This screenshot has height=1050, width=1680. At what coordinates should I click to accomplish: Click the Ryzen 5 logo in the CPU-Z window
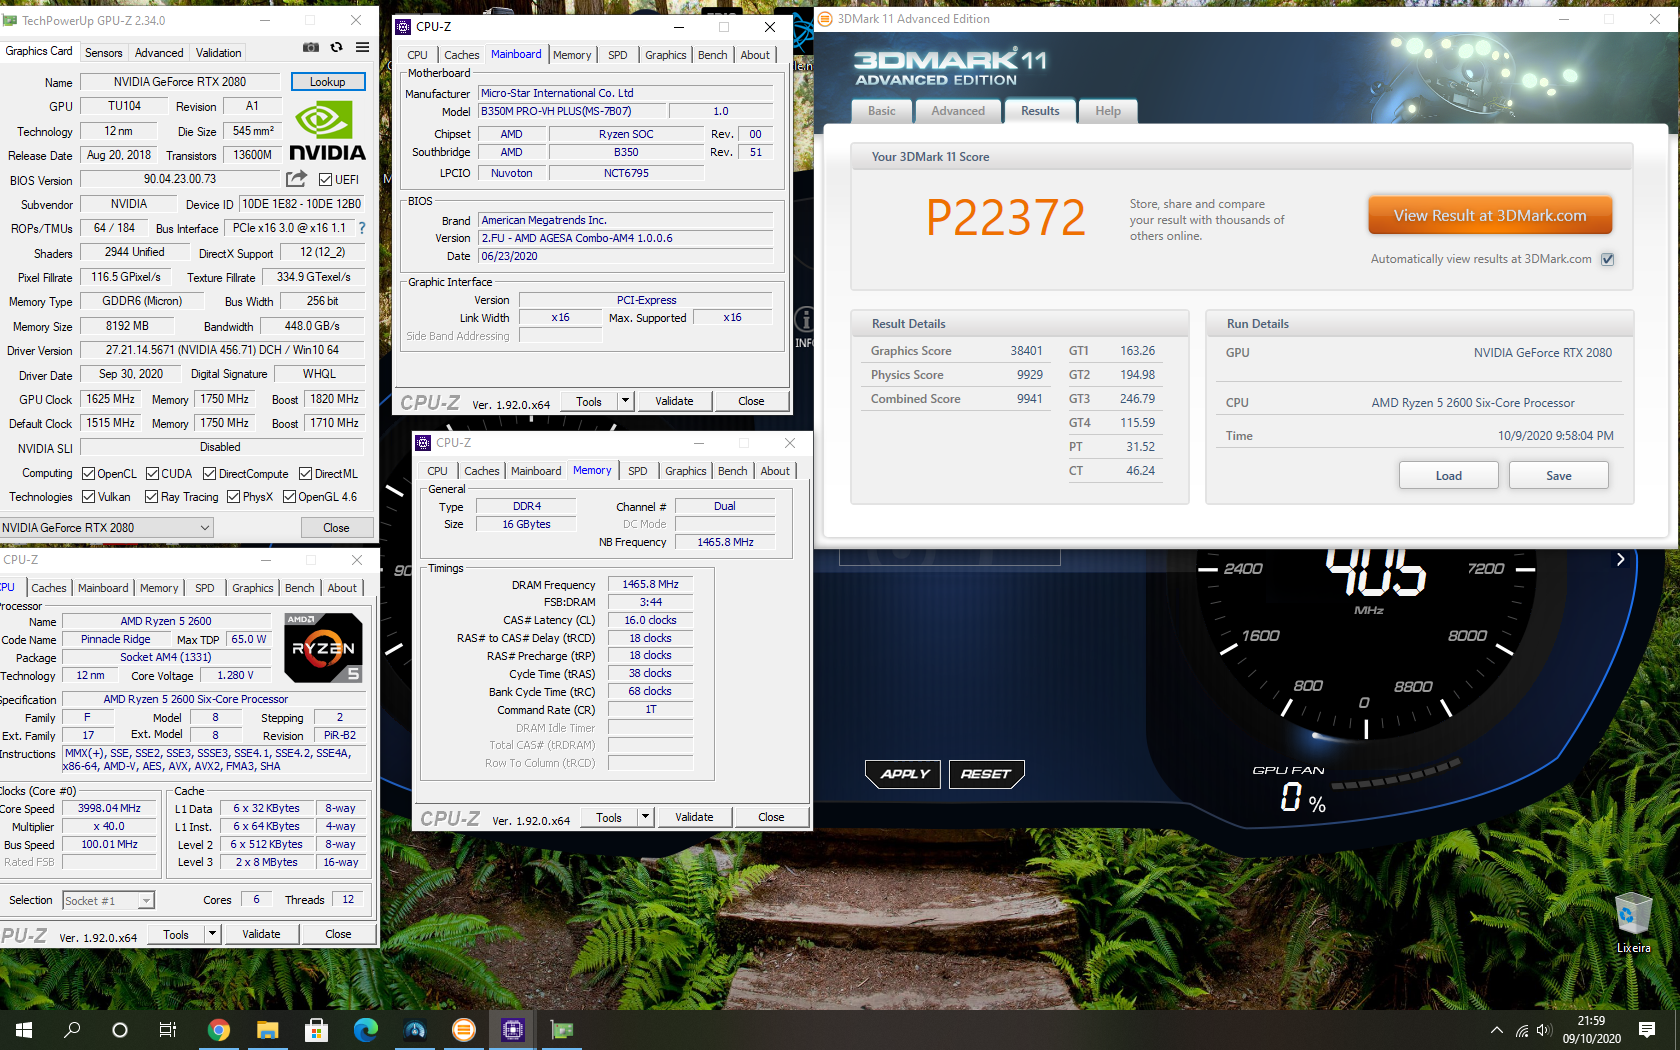tap(323, 648)
